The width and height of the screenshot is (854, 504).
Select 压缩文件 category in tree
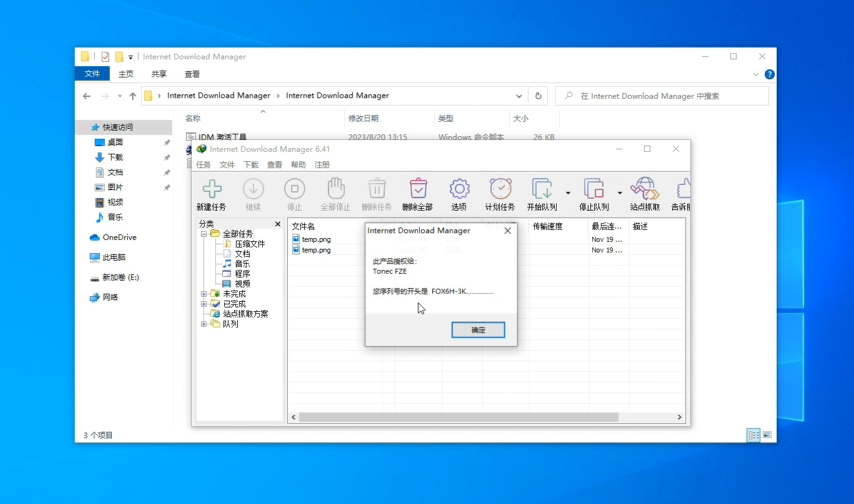click(x=249, y=244)
